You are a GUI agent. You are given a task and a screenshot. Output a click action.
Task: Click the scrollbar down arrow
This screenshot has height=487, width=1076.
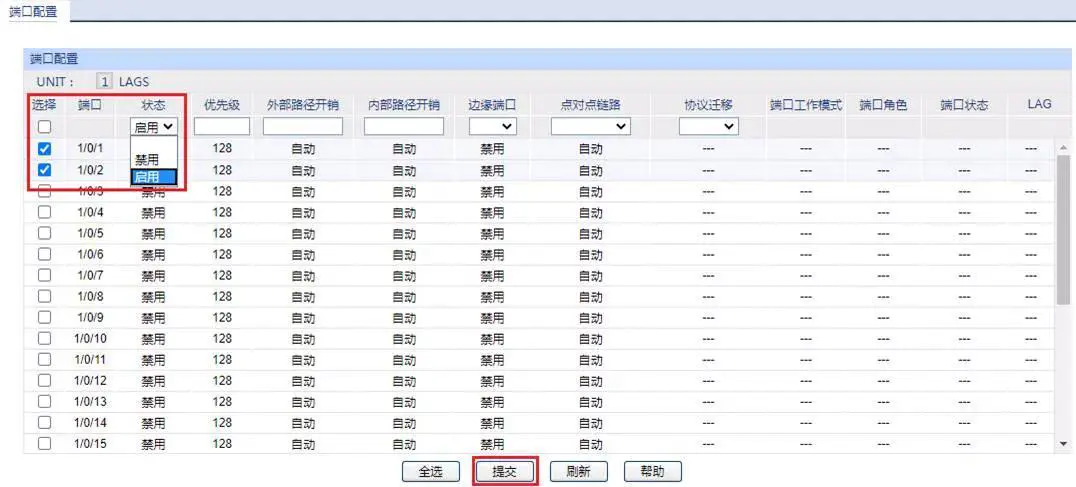coord(1063,443)
